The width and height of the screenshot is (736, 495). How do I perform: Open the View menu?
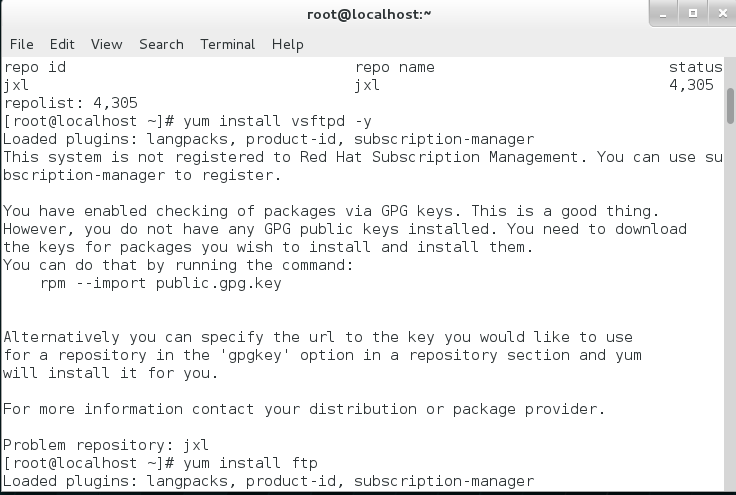pos(106,44)
